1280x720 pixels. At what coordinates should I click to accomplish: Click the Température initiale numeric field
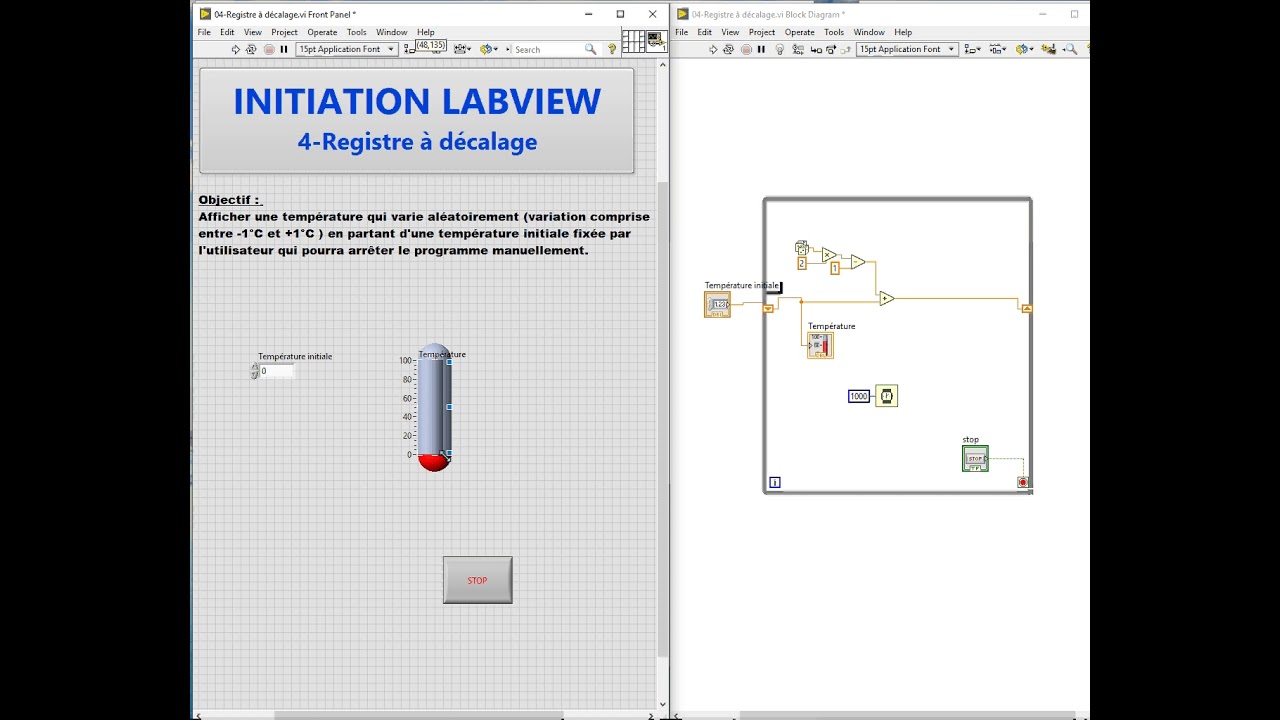click(277, 371)
